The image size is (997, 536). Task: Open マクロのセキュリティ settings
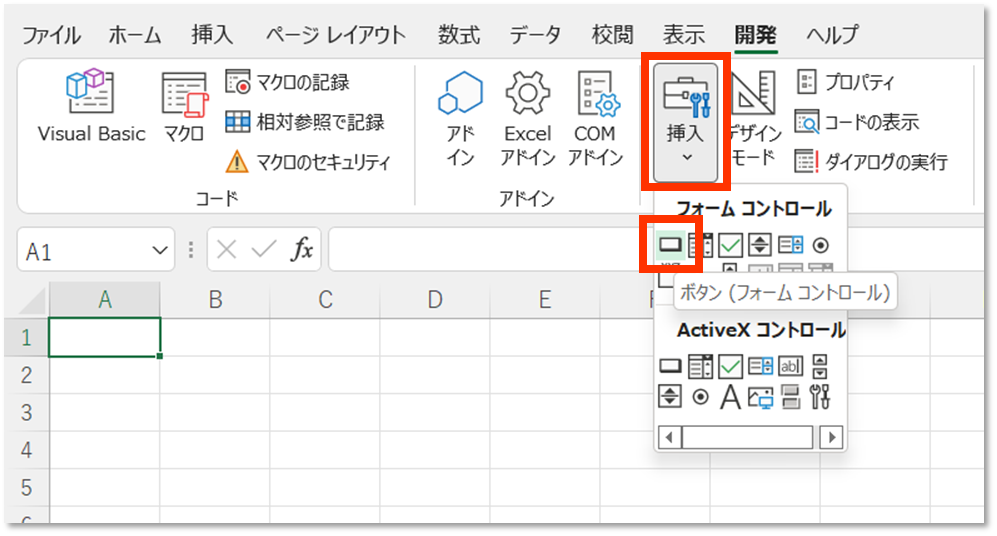[308, 162]
